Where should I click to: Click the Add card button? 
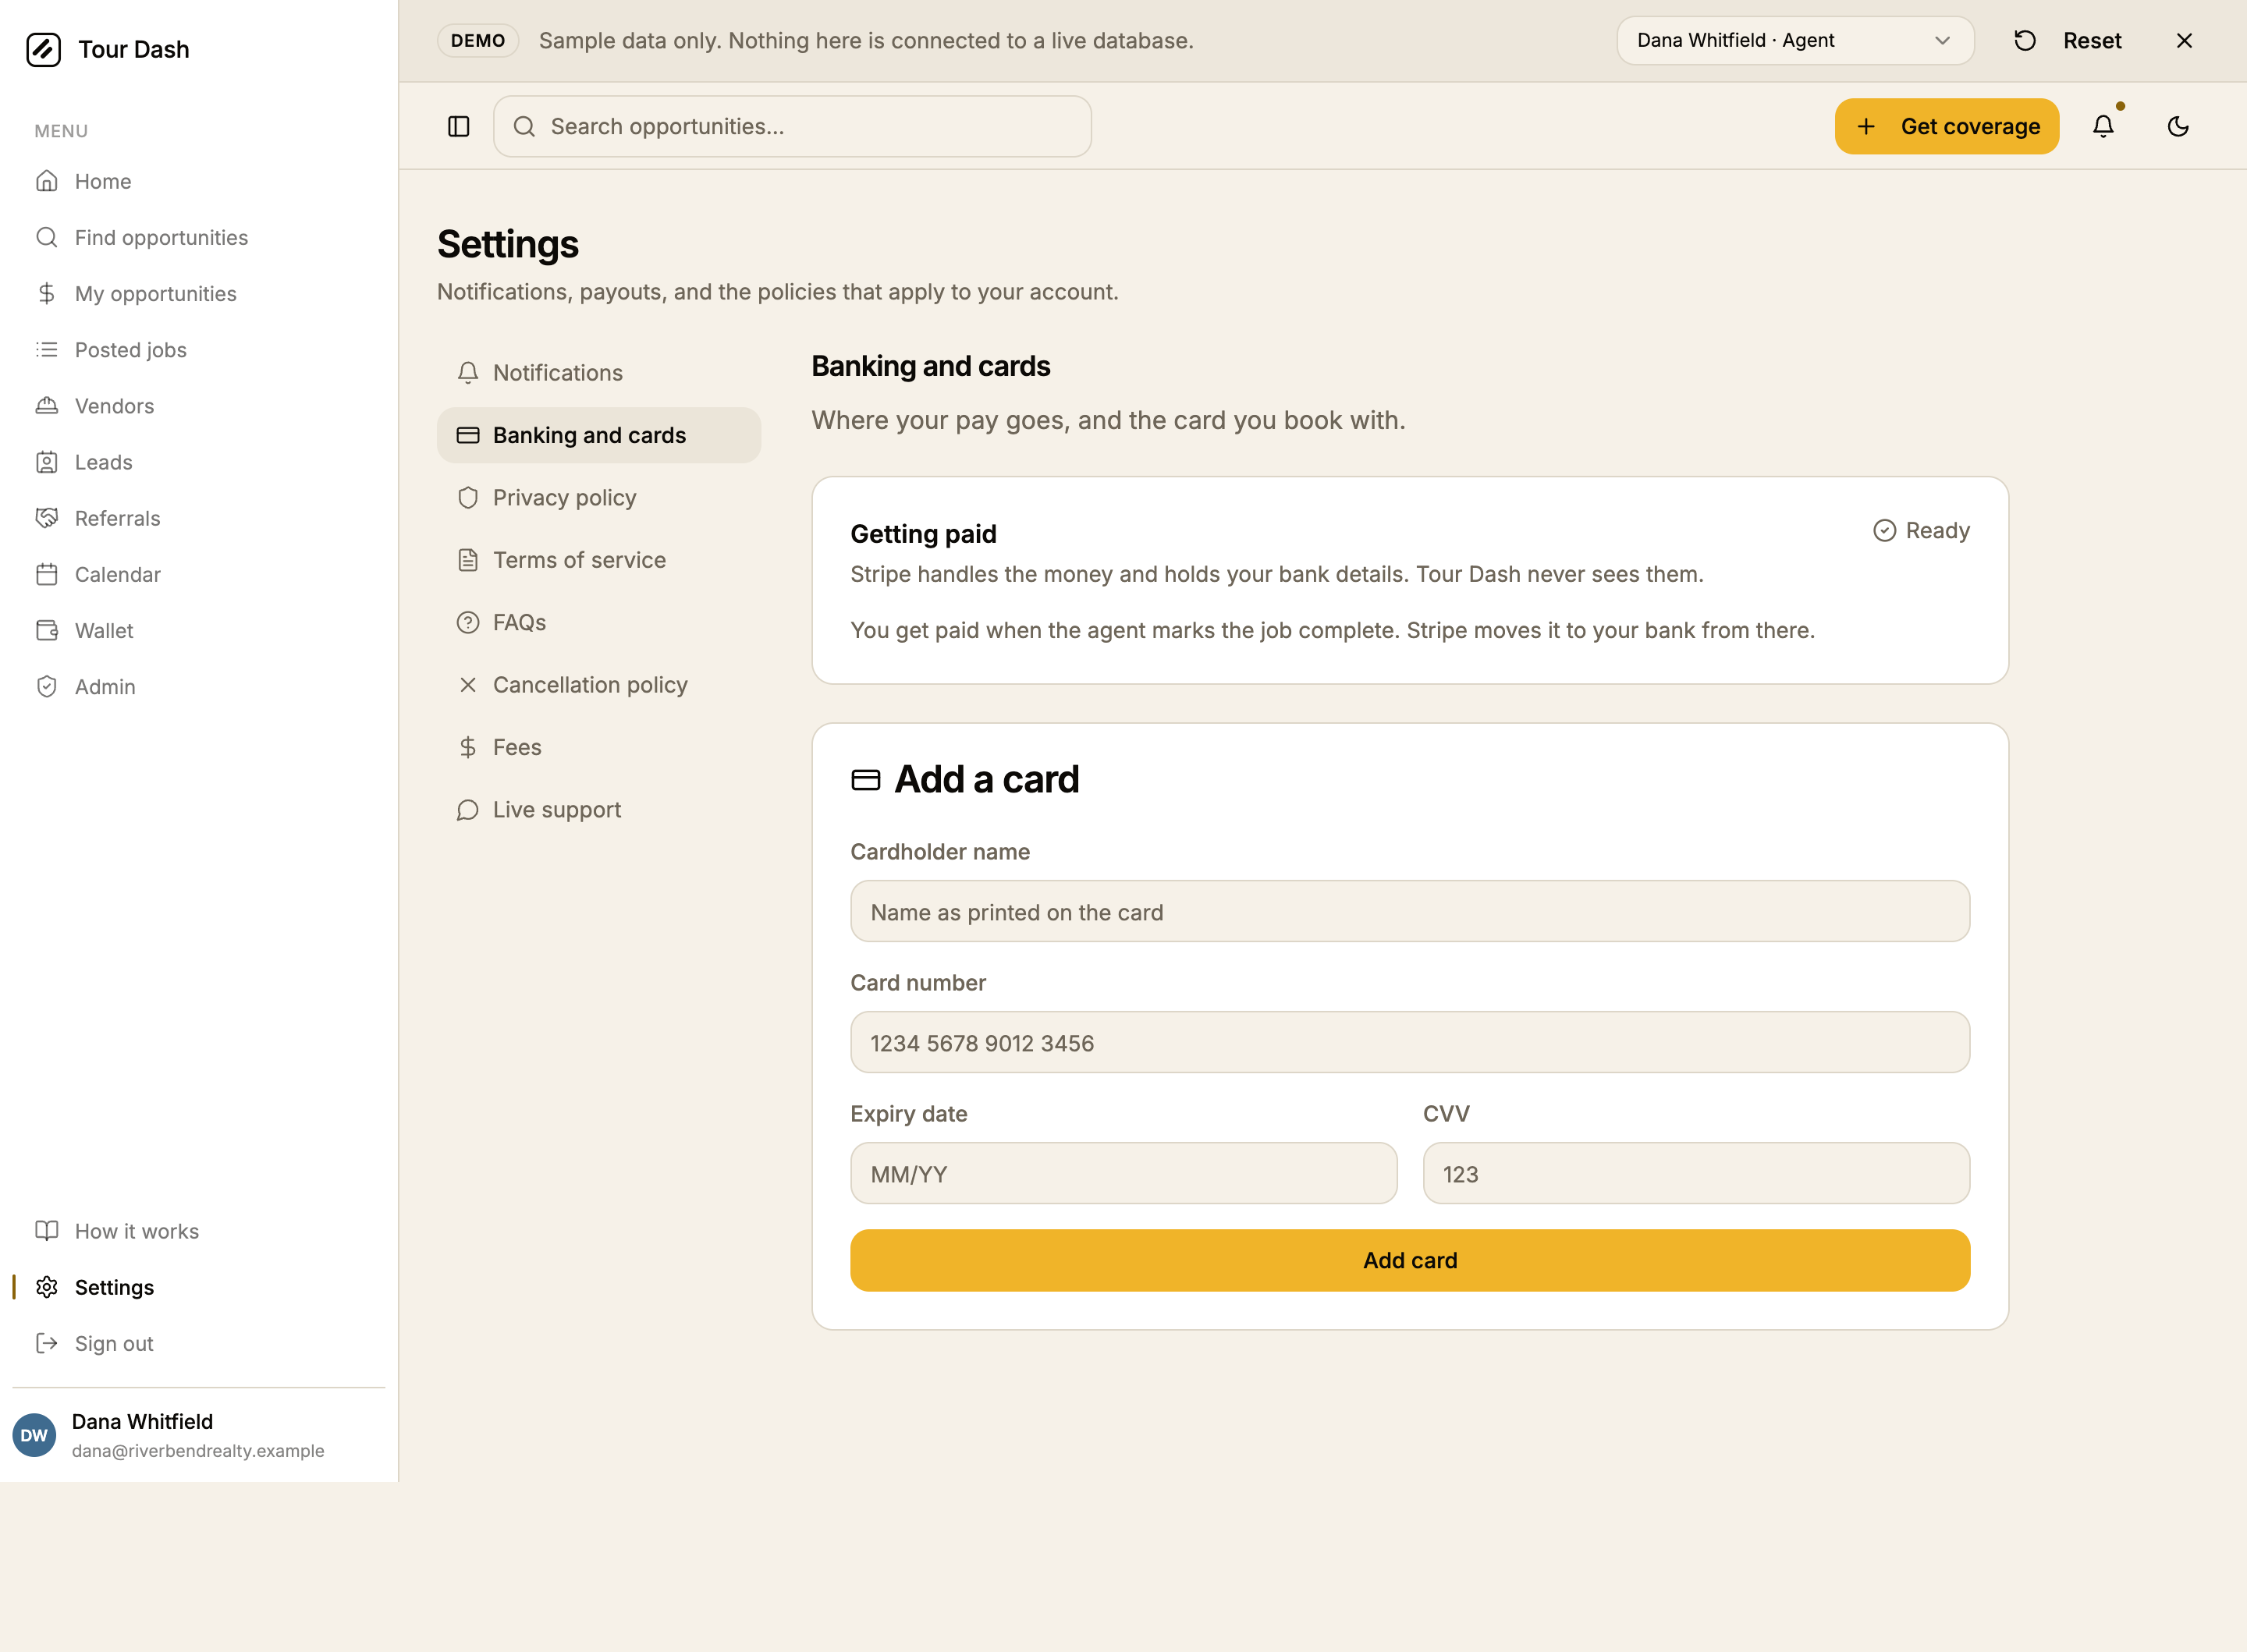(x=1410, y=1260)
